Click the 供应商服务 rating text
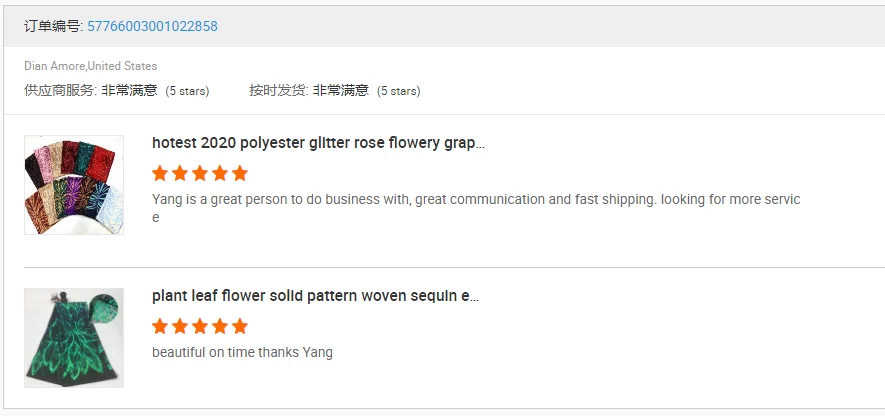Viewport: 885px width, 416px height. [x=116, y=90]
